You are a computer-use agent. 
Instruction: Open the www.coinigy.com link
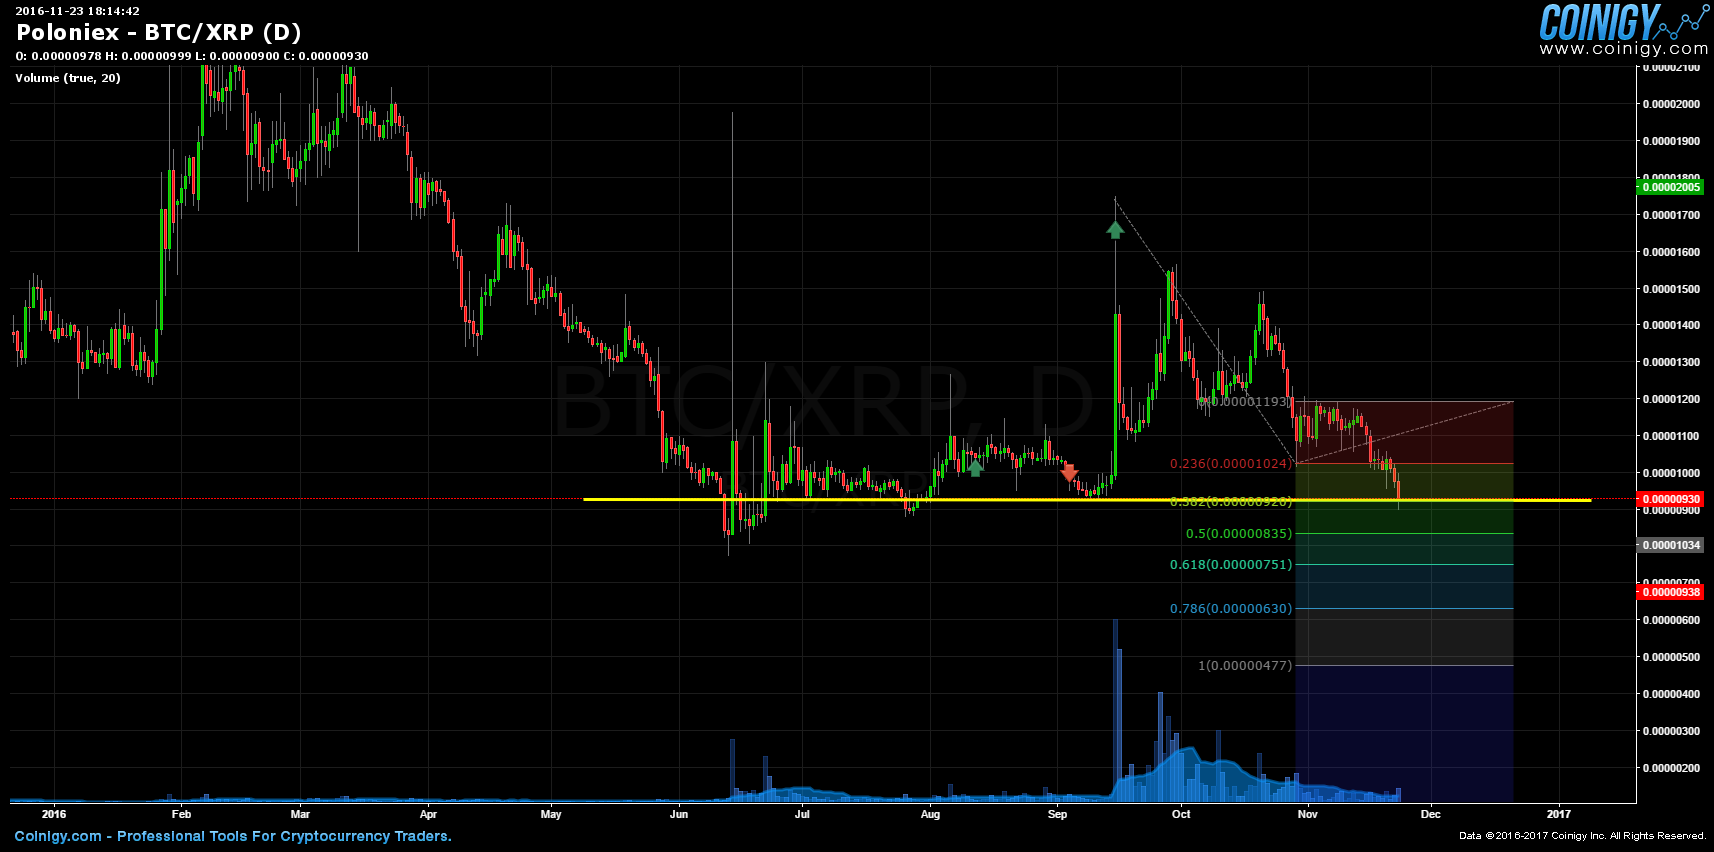click(x=1624, y=48)
